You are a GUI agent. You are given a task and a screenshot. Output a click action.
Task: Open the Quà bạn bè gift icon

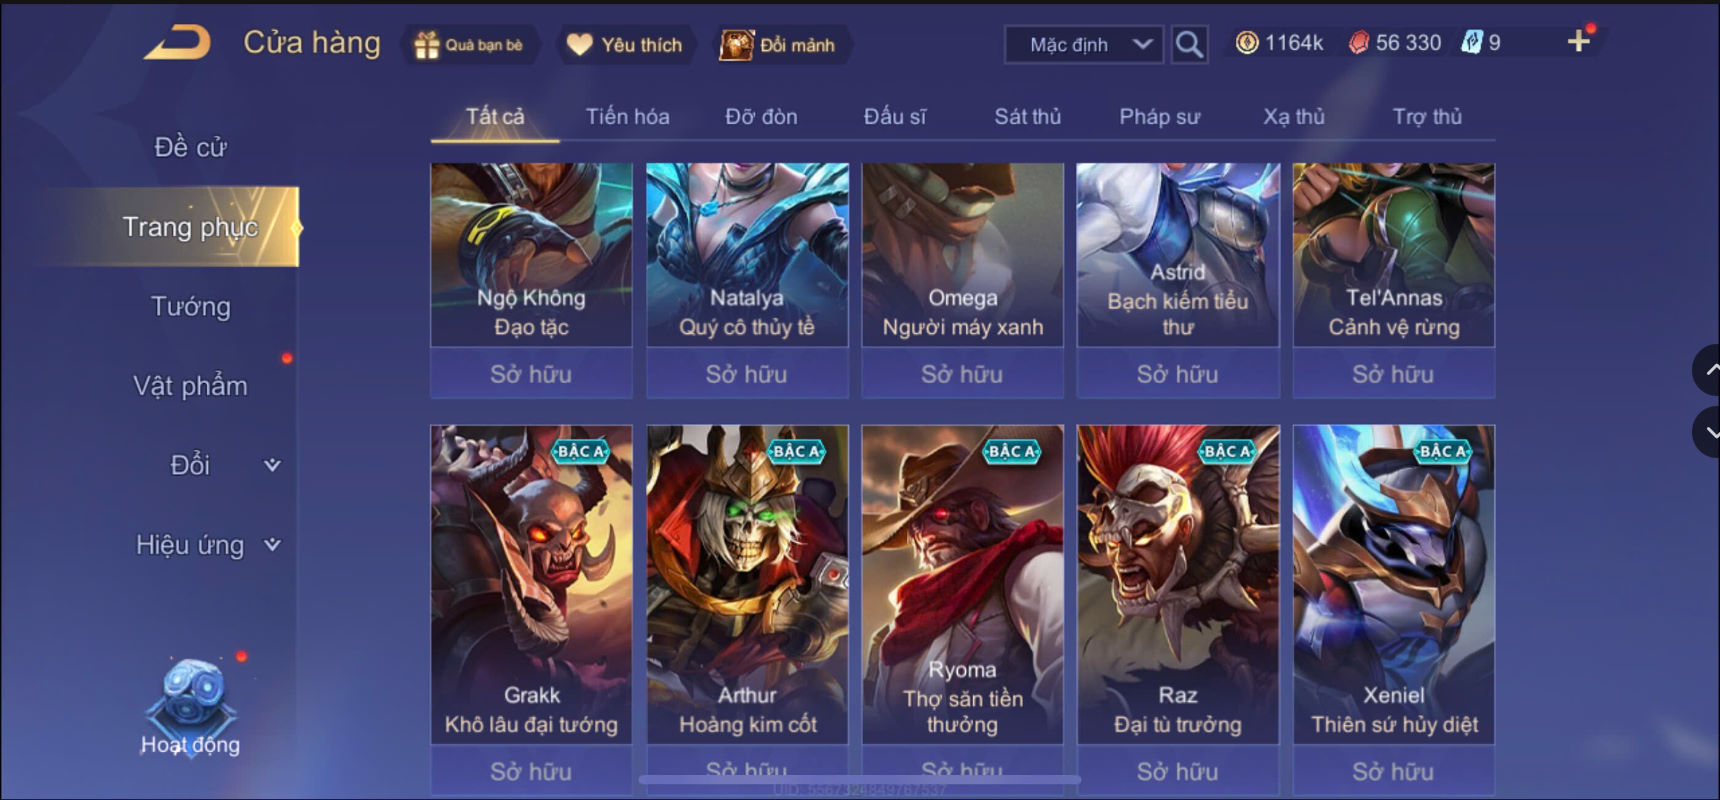427,45
